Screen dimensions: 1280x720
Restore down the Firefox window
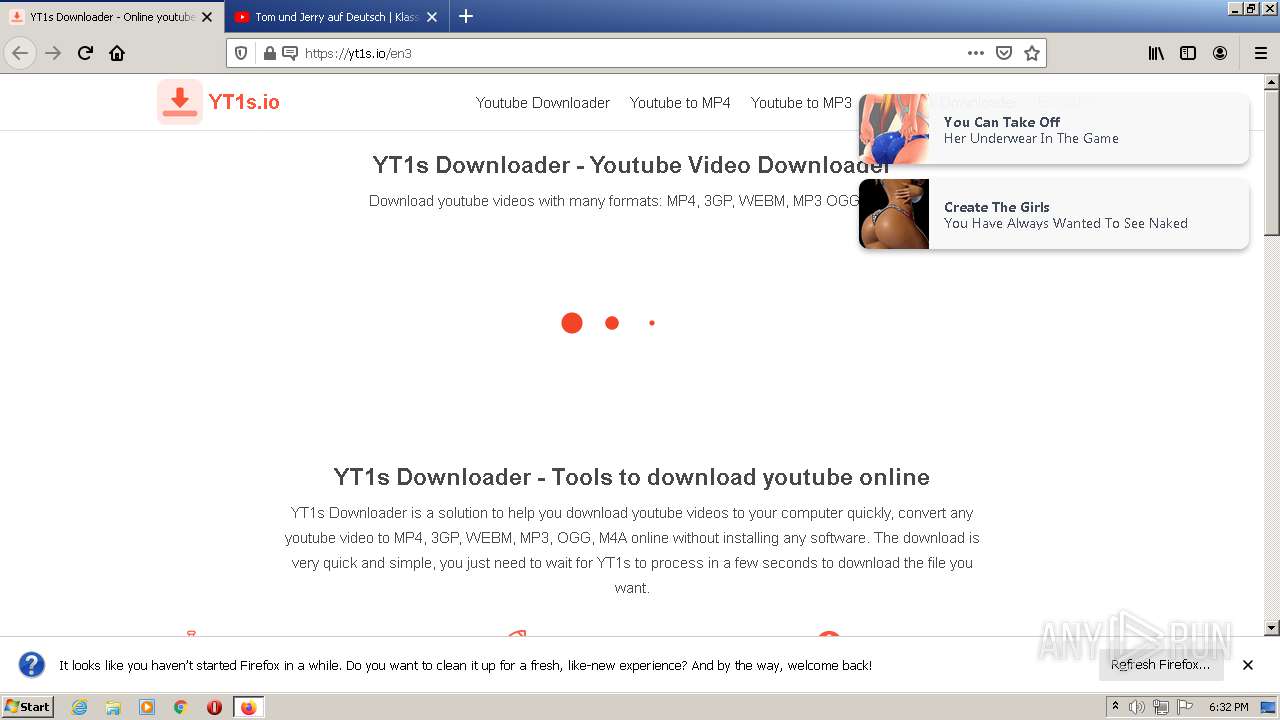[x=1250, y=9]
